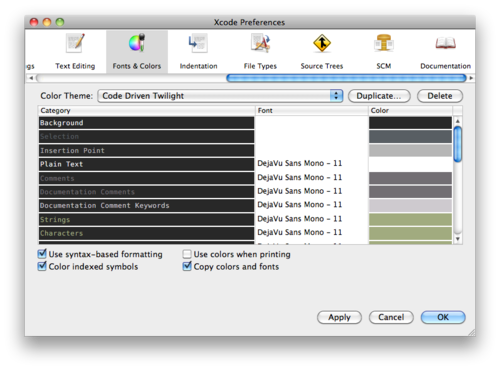The height and width of the screenshot is (370, 500).
Task: Click the Comments font cell
Action: [312, 177]
